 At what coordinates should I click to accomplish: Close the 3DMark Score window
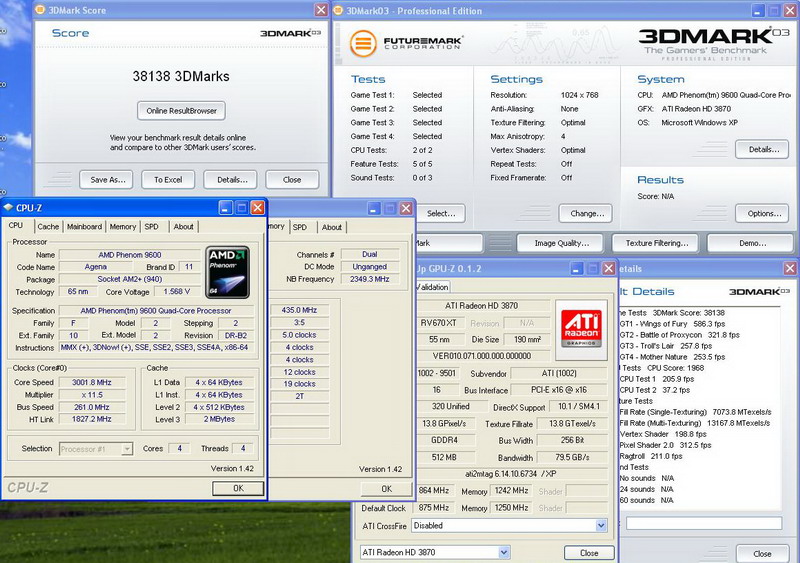click(x=321, y=10)
